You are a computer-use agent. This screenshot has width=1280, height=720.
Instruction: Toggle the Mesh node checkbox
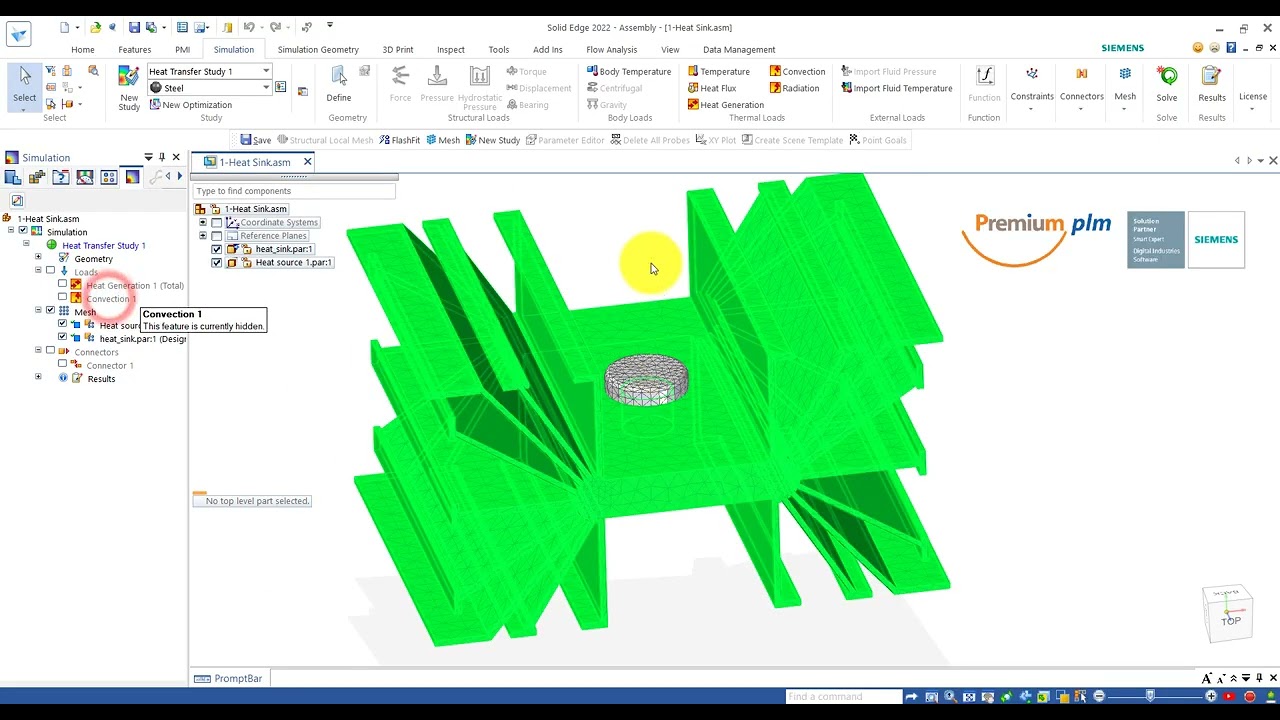pos(50,310)
